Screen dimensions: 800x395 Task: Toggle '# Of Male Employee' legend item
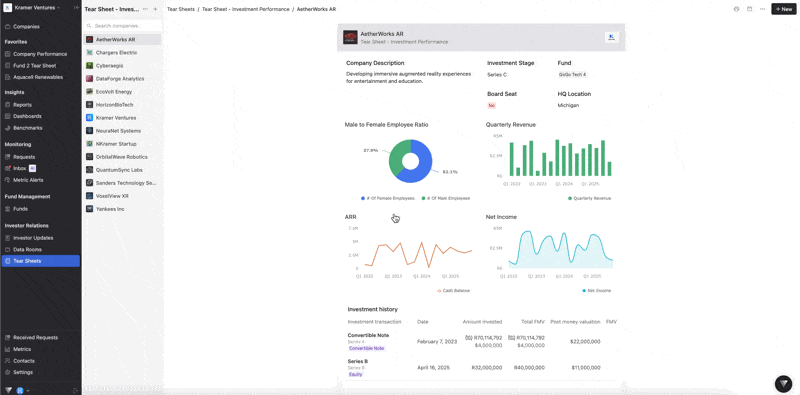coord(445,198)
